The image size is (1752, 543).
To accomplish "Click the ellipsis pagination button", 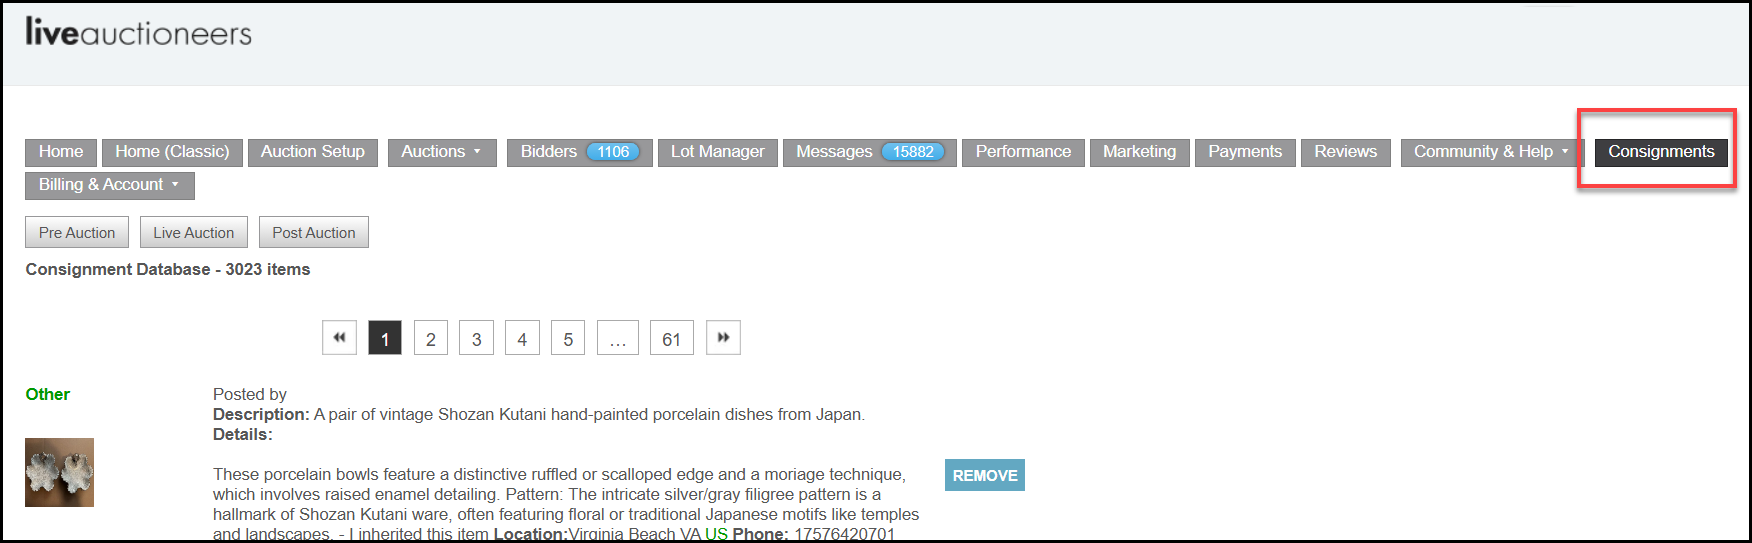I will 618,338.
